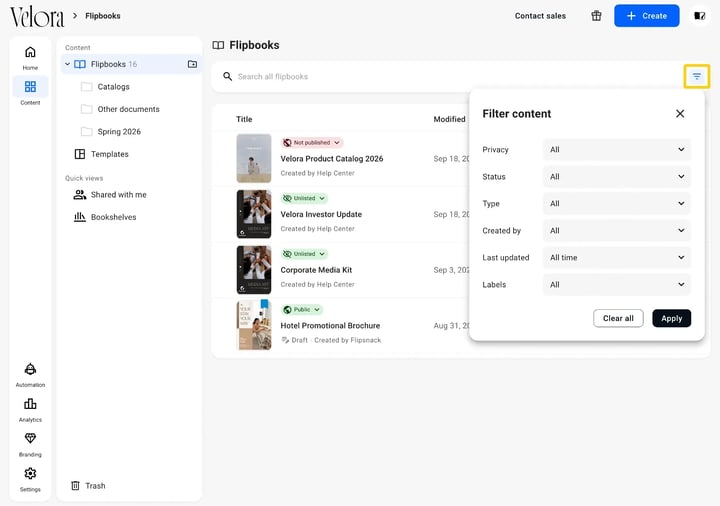720x506 pixels.
Task: Click Contact sales link
Action: click(x=540, y=16)
